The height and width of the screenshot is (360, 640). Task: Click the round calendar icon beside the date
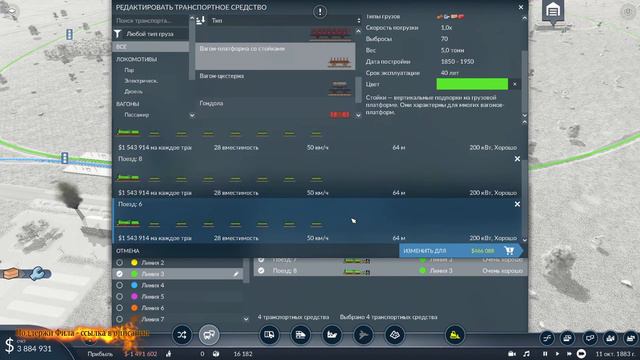click(x=581, y=353)
